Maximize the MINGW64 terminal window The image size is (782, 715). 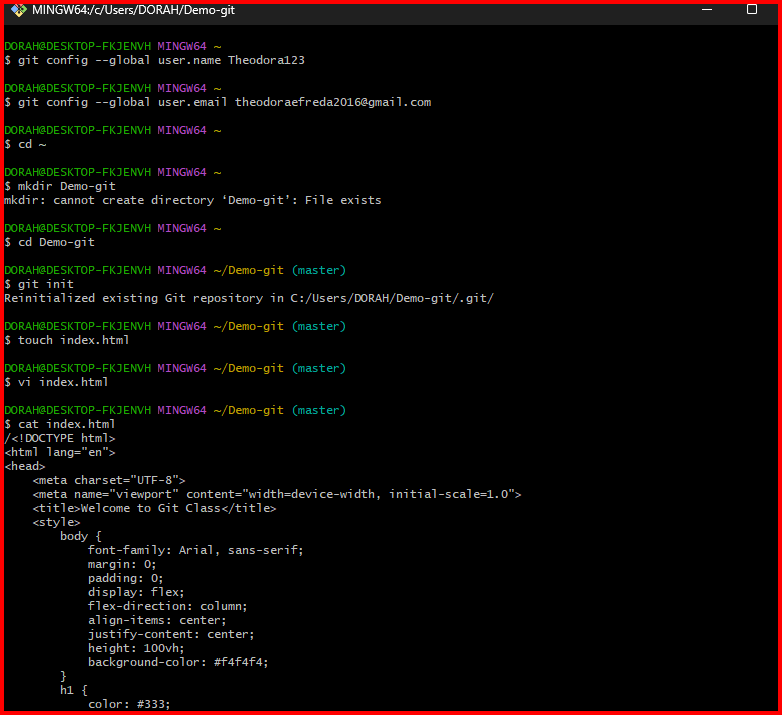tap(752, 9)
